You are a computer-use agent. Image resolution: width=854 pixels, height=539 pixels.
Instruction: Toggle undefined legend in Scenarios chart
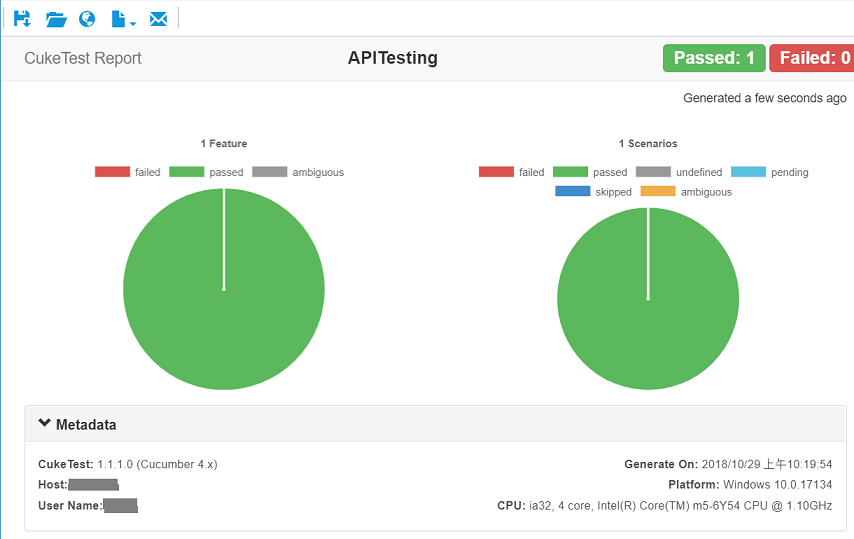click(679, 172)
